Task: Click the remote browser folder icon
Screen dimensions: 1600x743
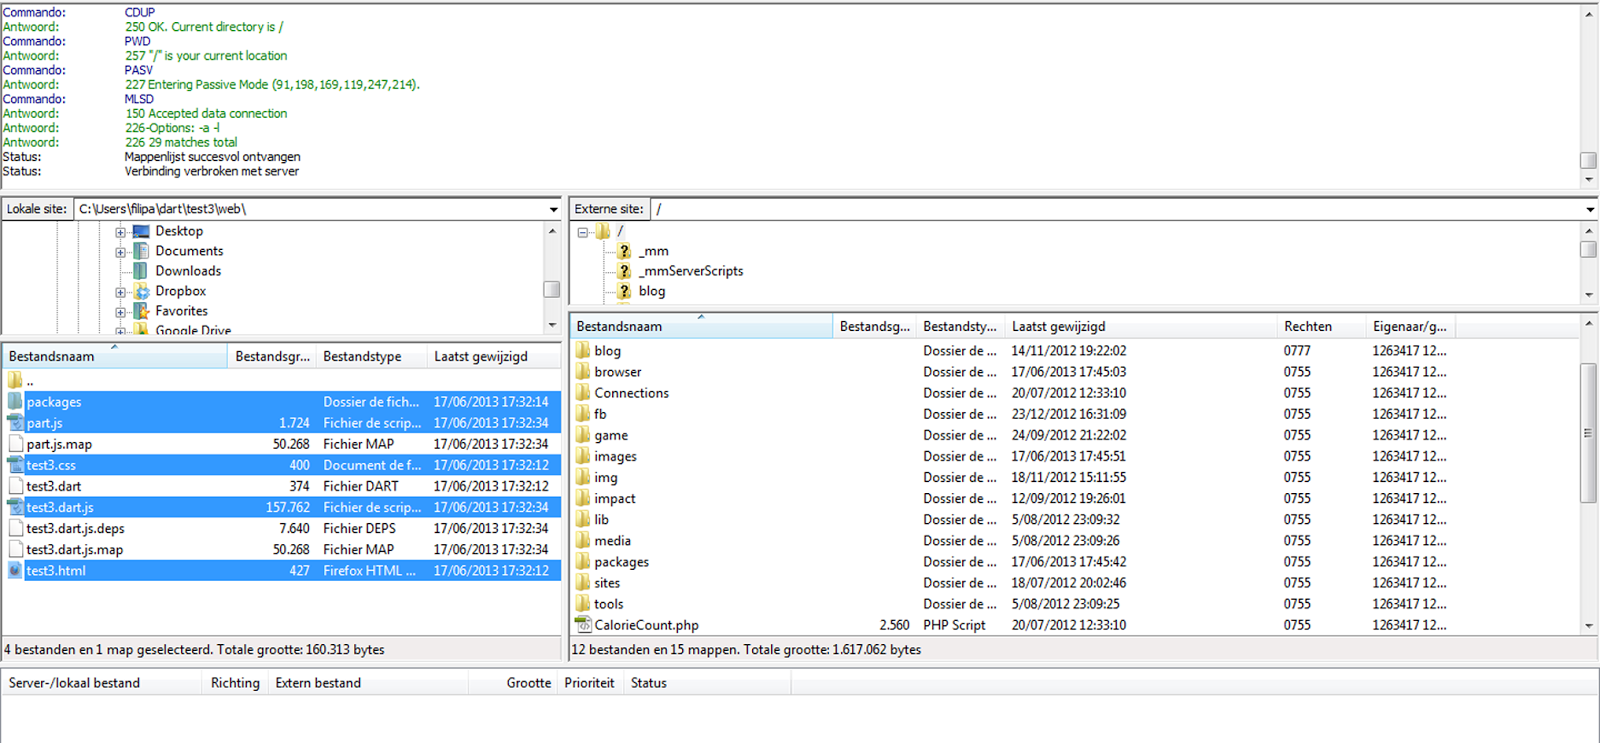Action: [583, 372]
